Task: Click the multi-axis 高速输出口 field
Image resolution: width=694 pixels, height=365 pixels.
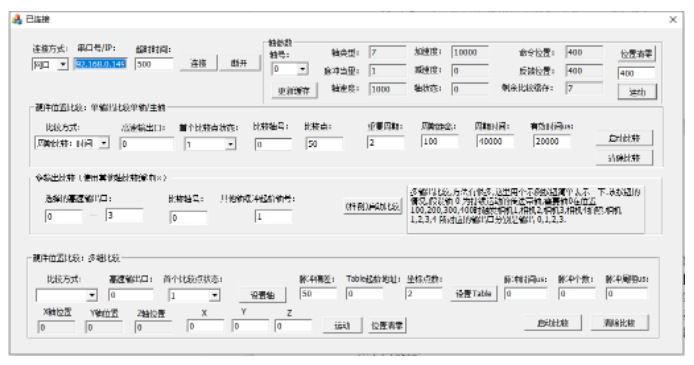Action: click(x=131, y=295)
